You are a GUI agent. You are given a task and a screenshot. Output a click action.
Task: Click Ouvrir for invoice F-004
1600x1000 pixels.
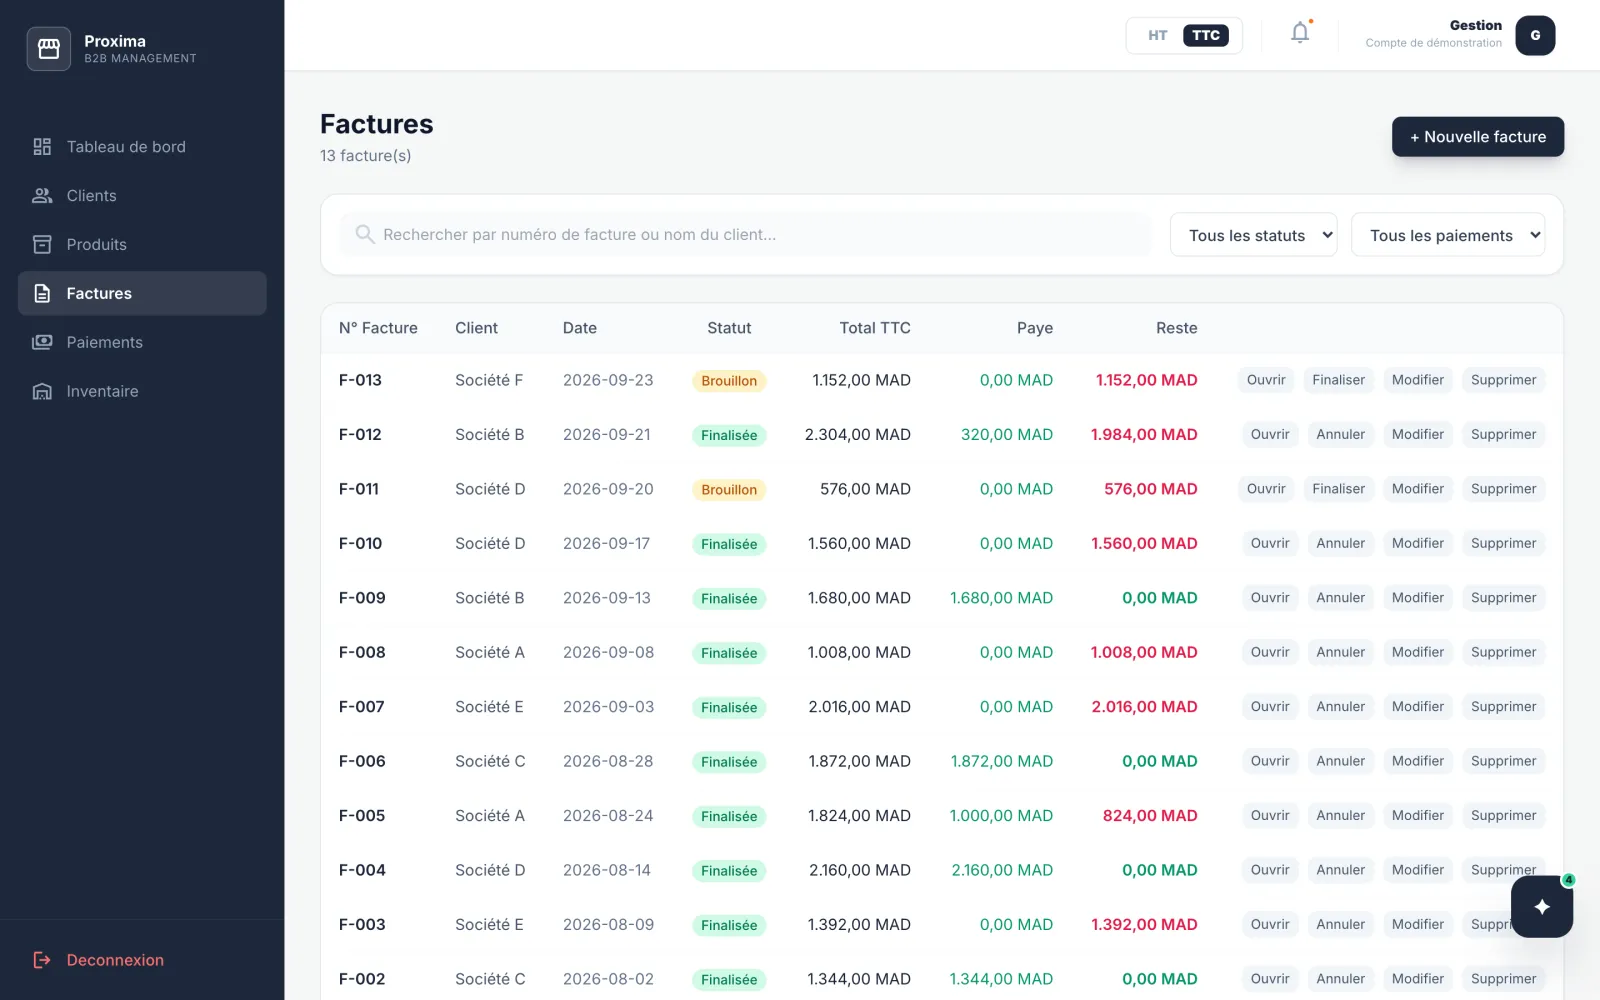(x=1269, y=870)
